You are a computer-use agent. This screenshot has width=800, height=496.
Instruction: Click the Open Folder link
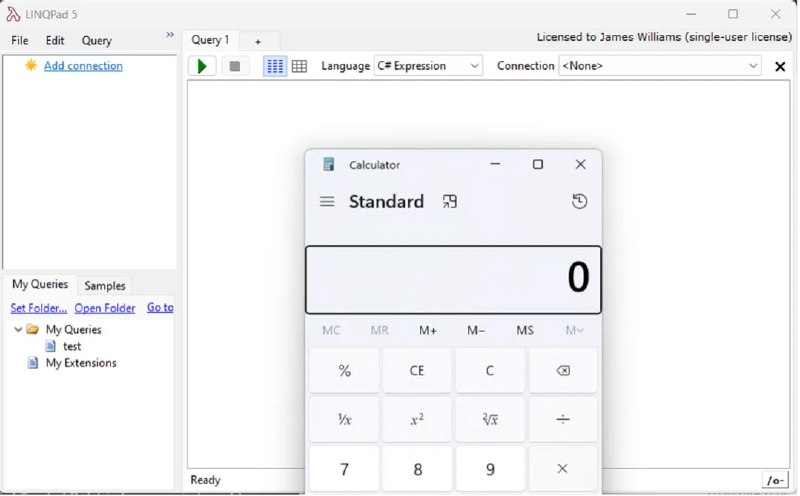point(105,308)
